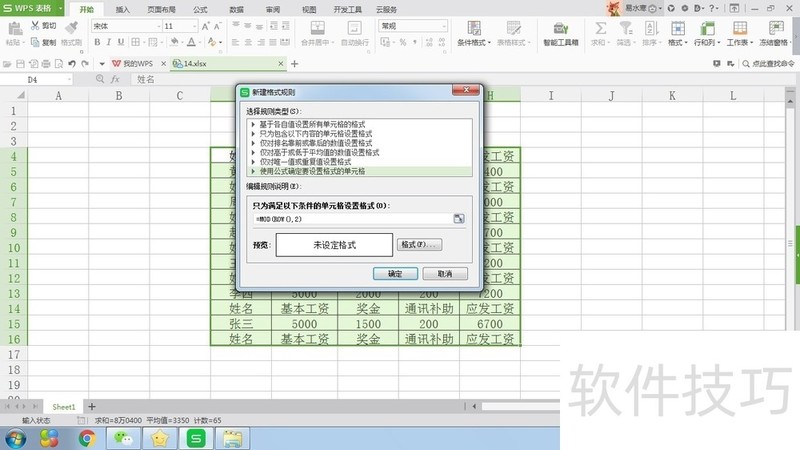
Task: Click the Format button in dialog
Action: 419,244
